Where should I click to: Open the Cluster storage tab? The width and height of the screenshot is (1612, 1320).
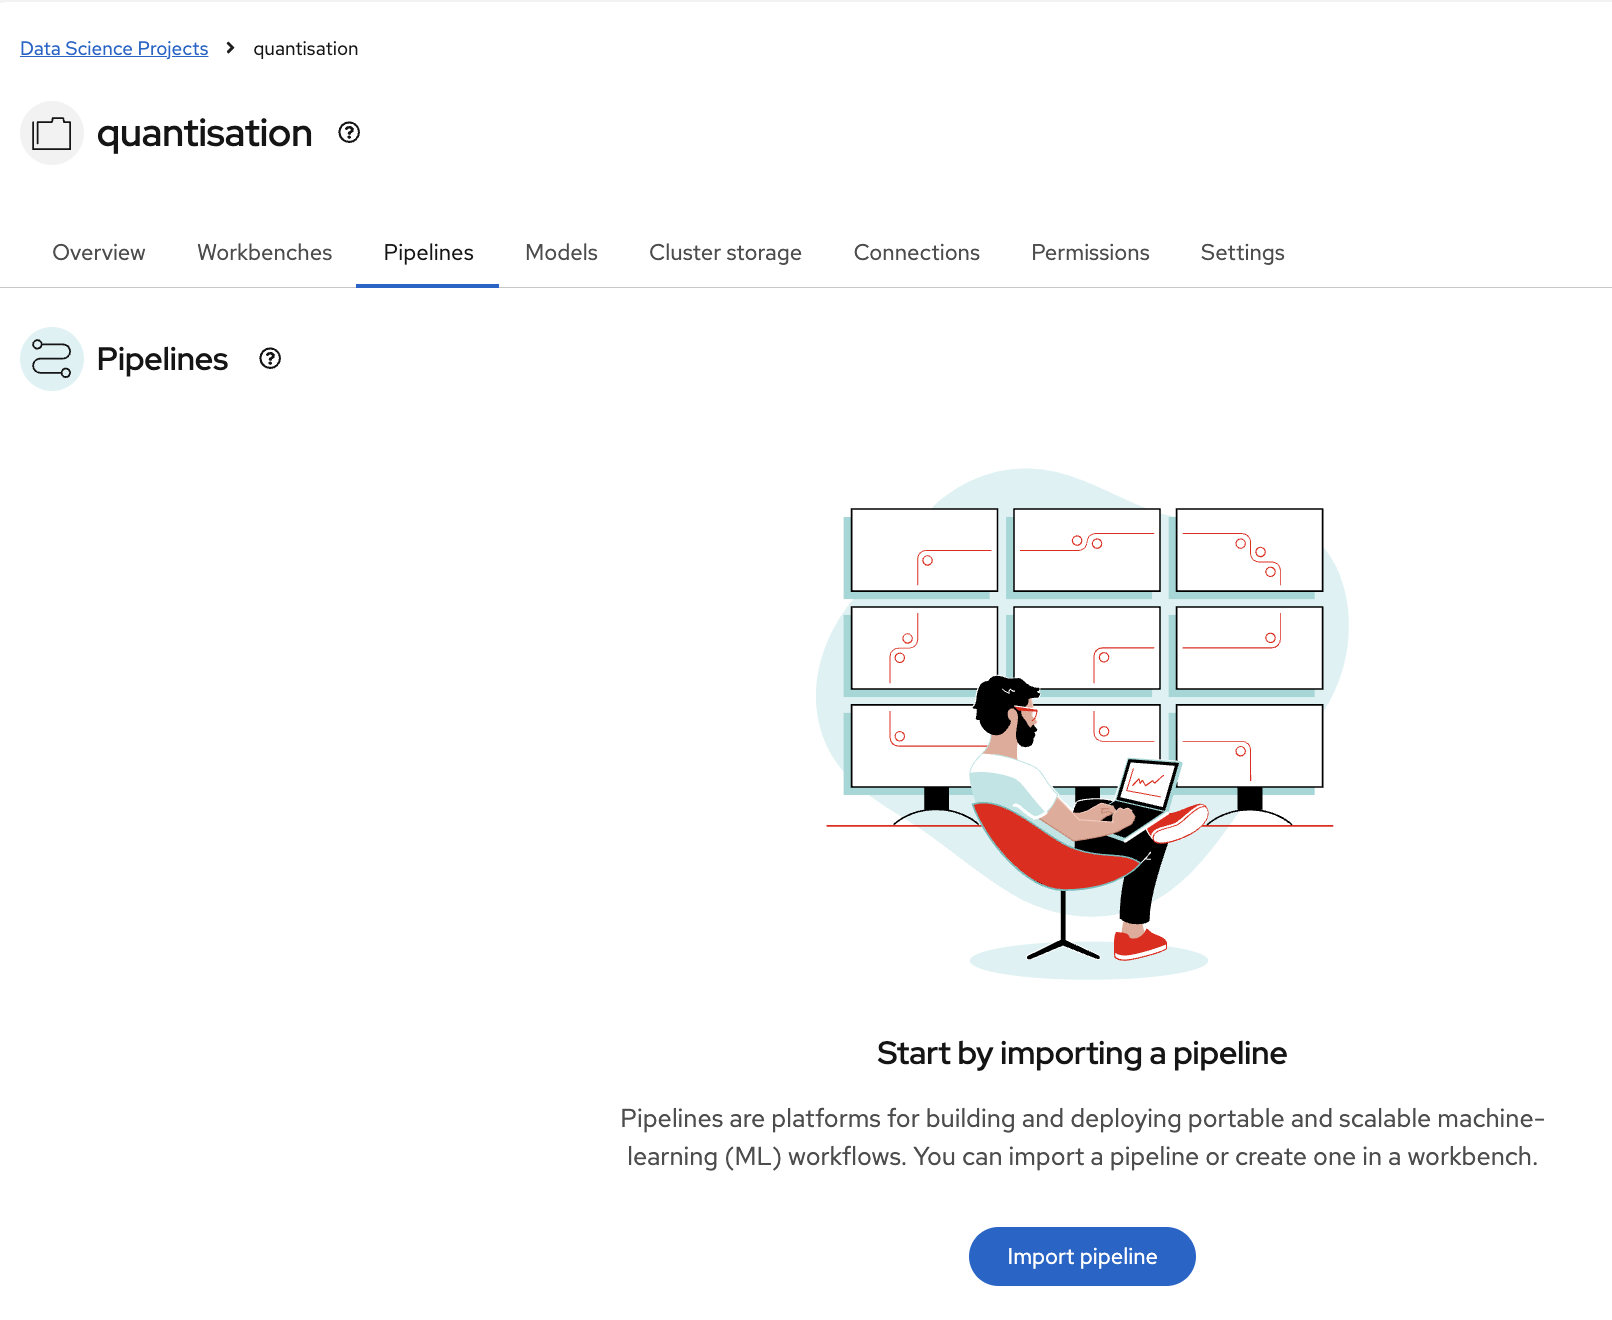(725, 253)
